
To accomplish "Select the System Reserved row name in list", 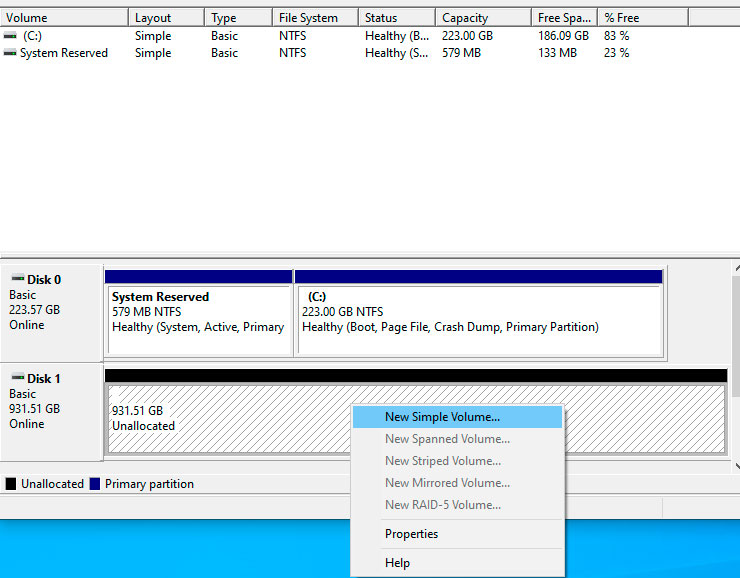I will (x=64, y=53).
